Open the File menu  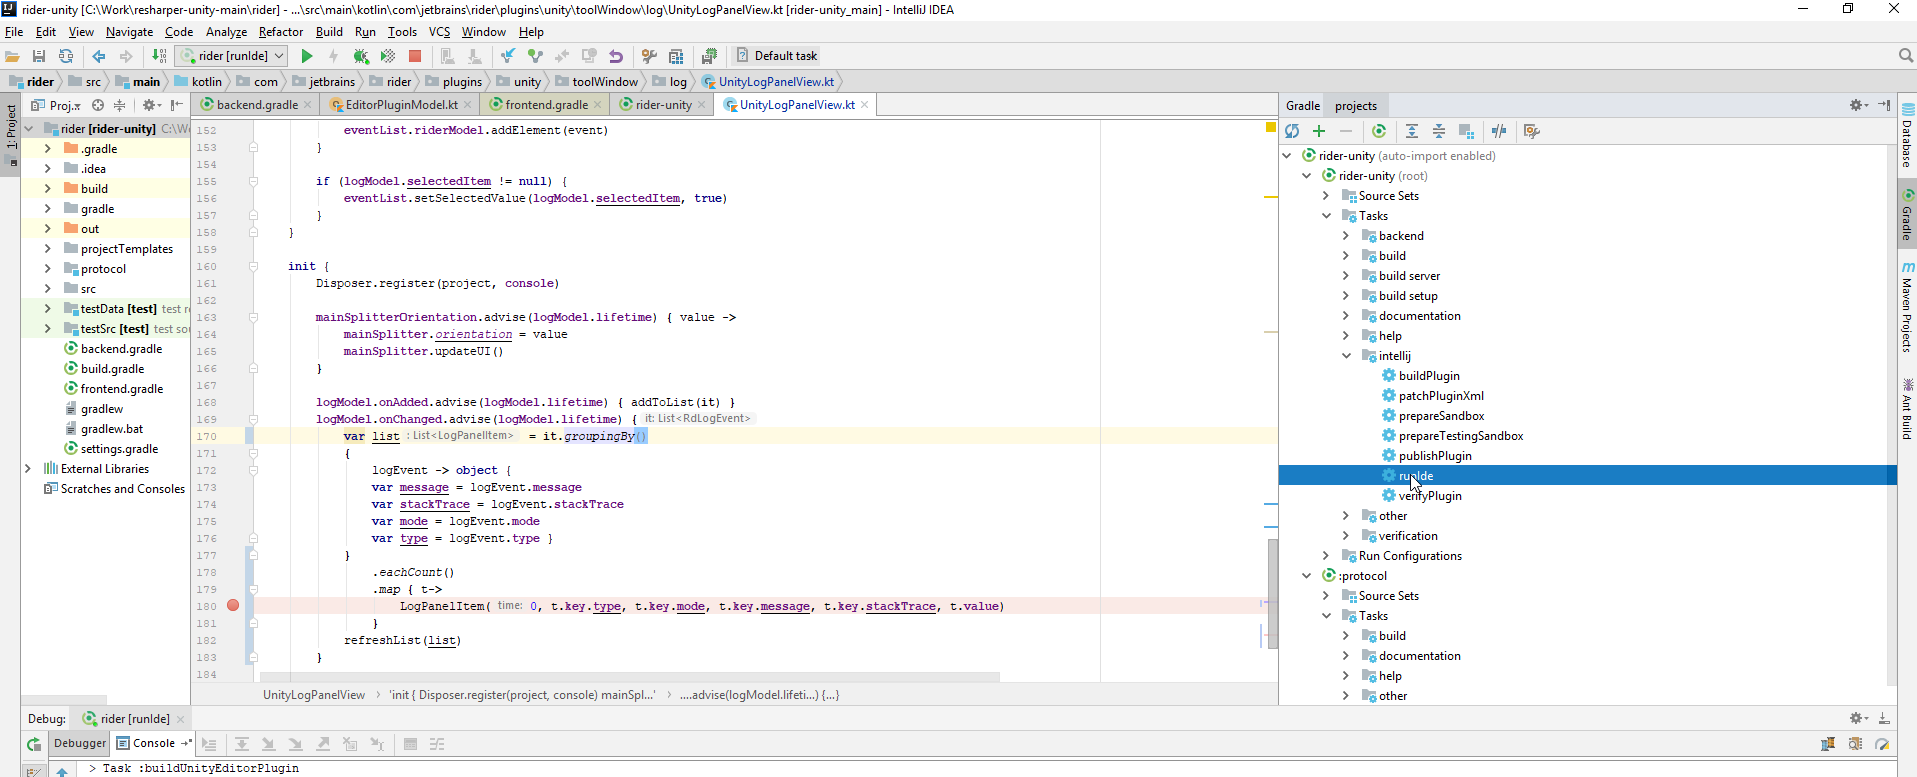pos(14,32)
